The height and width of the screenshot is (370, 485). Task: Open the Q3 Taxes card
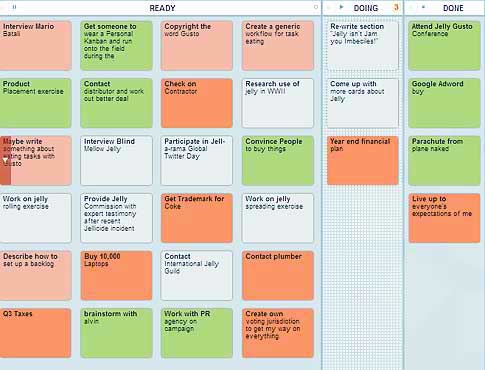(x=35, y=333)
